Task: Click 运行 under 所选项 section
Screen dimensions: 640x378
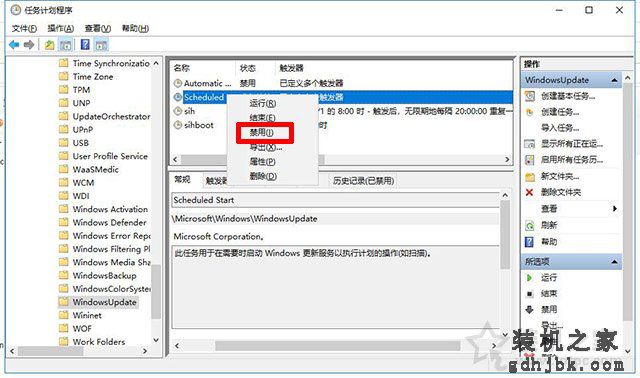Action: click(x=549, y=278)
